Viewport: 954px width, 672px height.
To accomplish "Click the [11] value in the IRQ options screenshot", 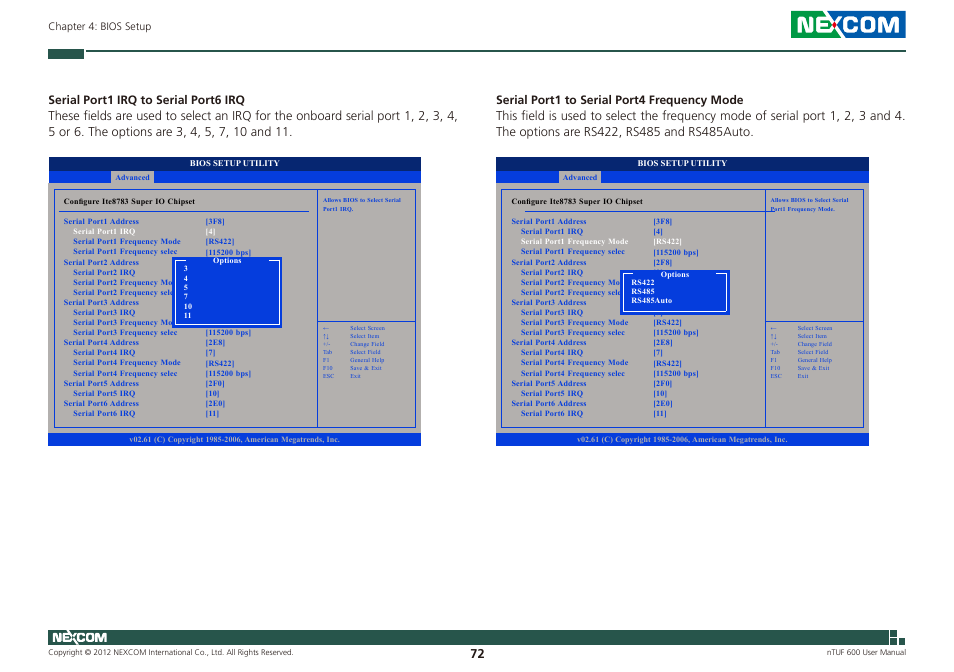I will pyautogui.click(x=212, y=413).
